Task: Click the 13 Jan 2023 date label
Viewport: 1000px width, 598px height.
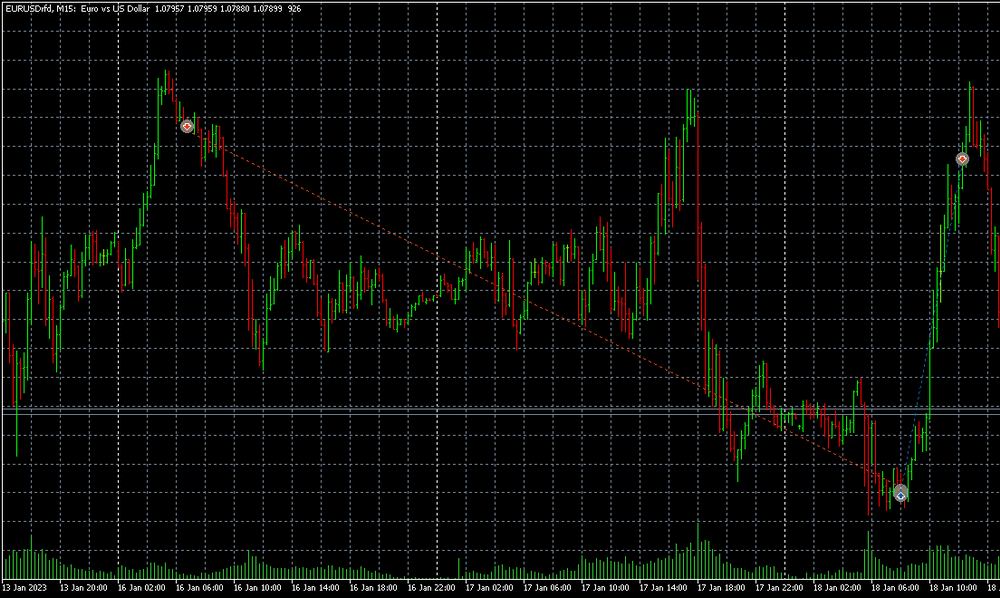Action: (x=25, y=588)
